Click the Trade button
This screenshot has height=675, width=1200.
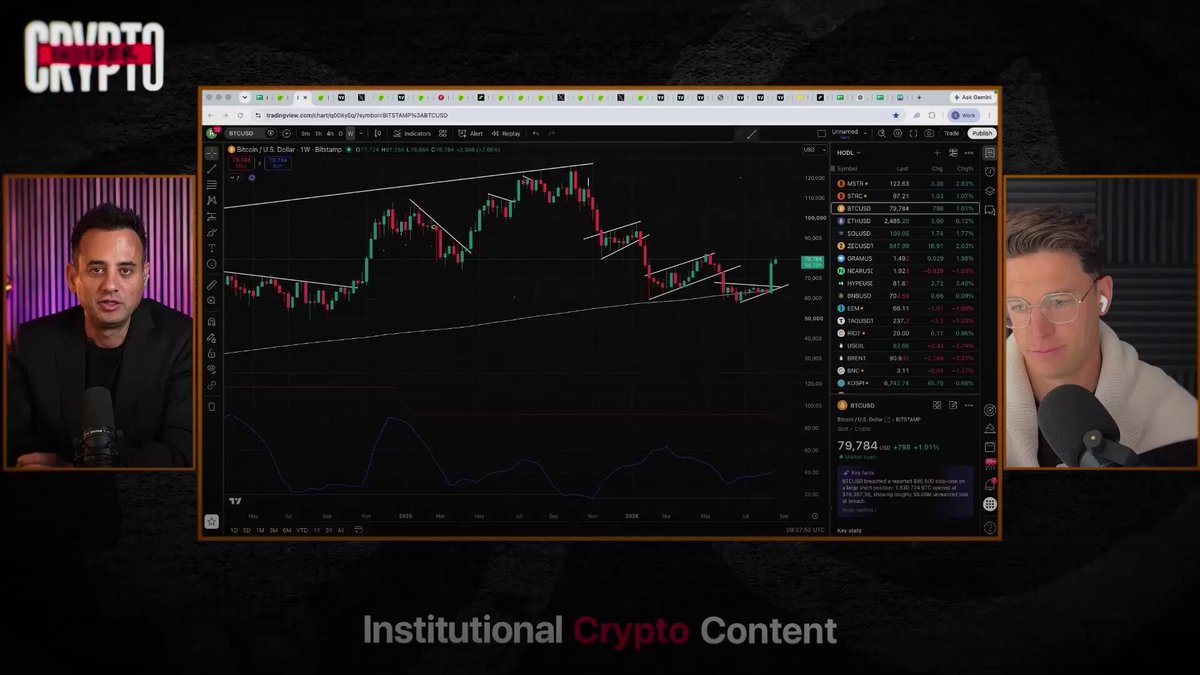pos(951,133)
